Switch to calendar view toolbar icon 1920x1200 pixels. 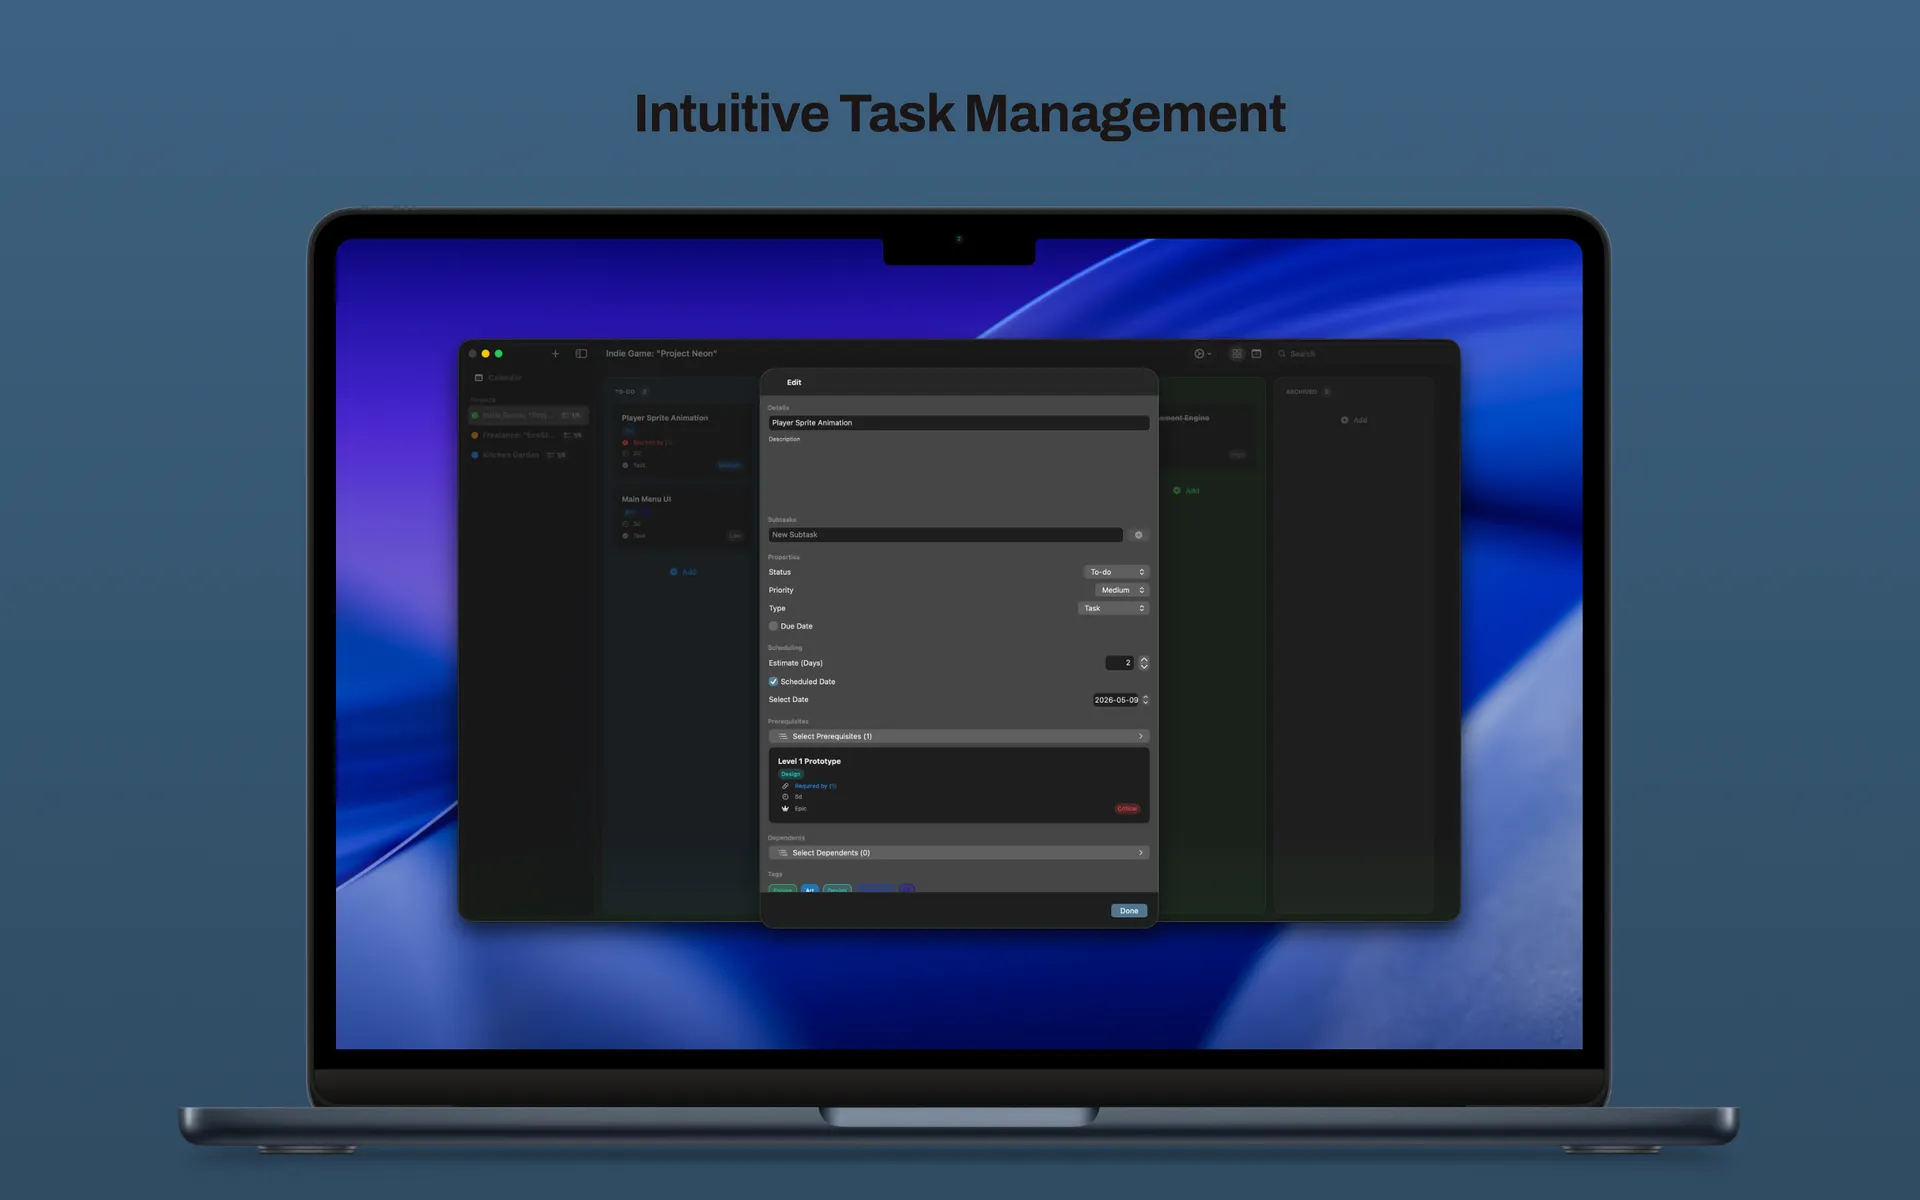[1257, 354]
